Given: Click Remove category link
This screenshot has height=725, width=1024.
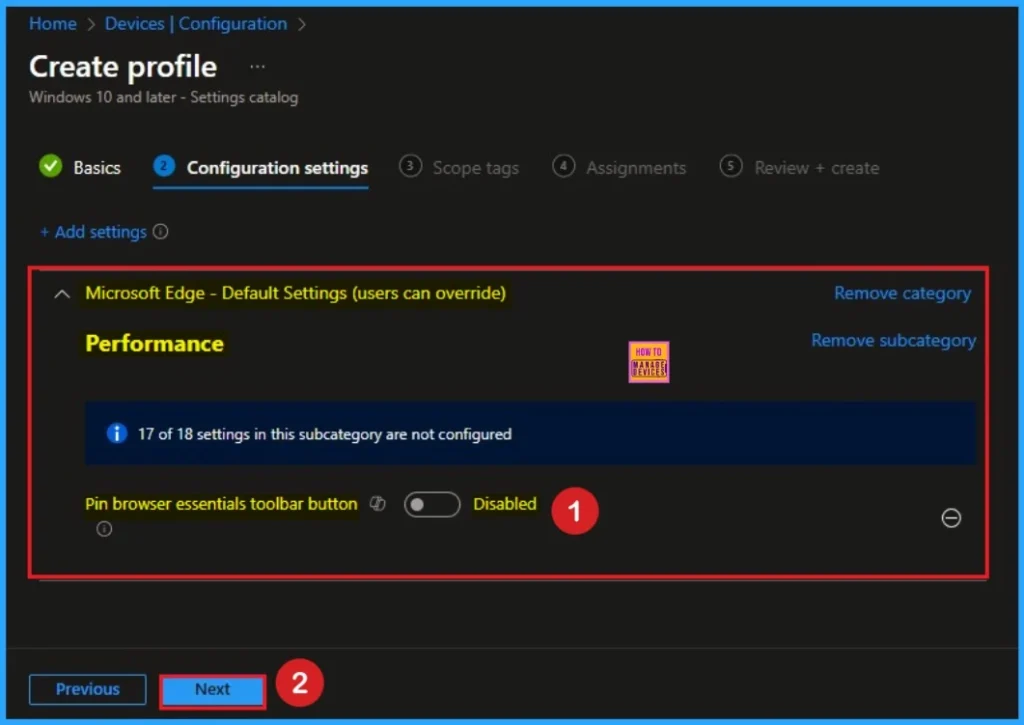Looking at the screenshot, I should pyautogui.click(x=903, y=293).
